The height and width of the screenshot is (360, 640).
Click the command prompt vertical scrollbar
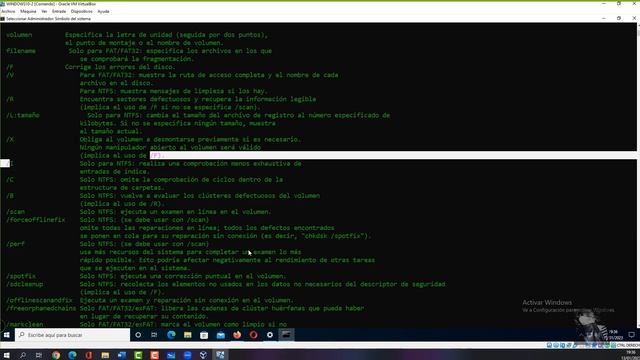(638, 176)
